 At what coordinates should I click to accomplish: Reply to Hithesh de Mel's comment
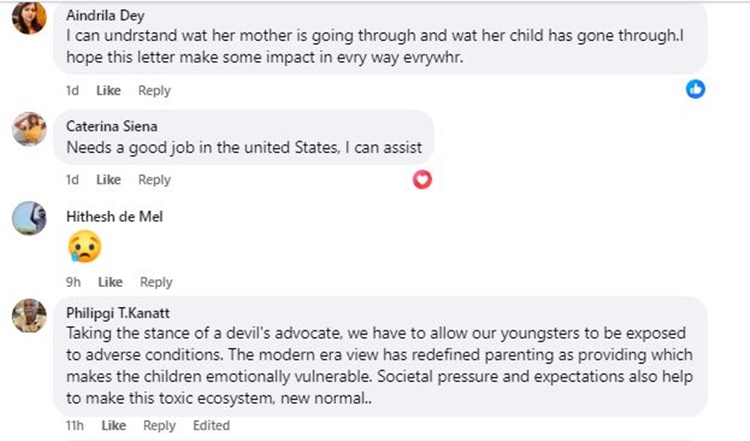(156, 282)
